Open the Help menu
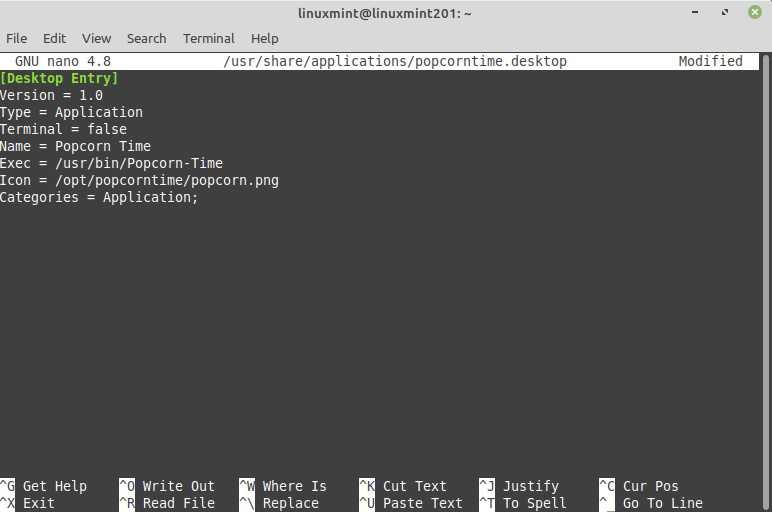This screenshot has height=512, width=772. (264, 38)
